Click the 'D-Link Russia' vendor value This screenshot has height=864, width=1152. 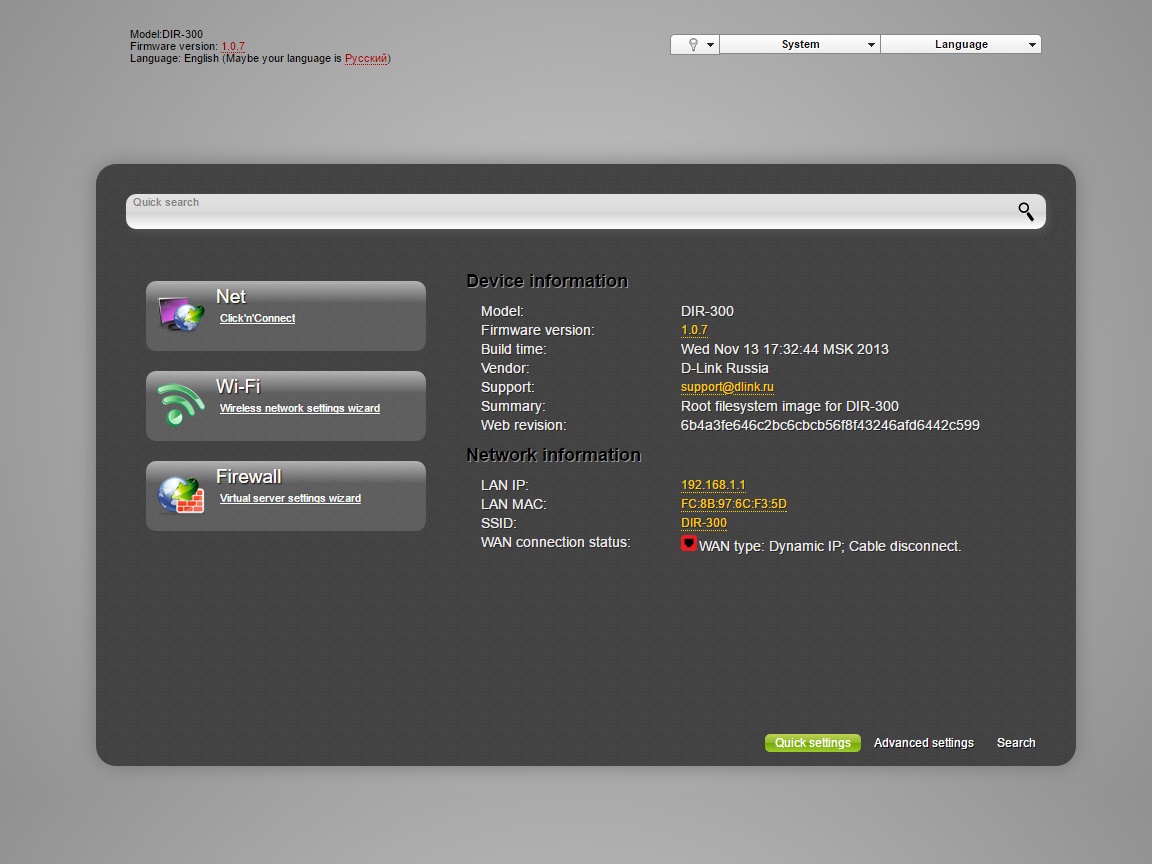pos(724,369)
